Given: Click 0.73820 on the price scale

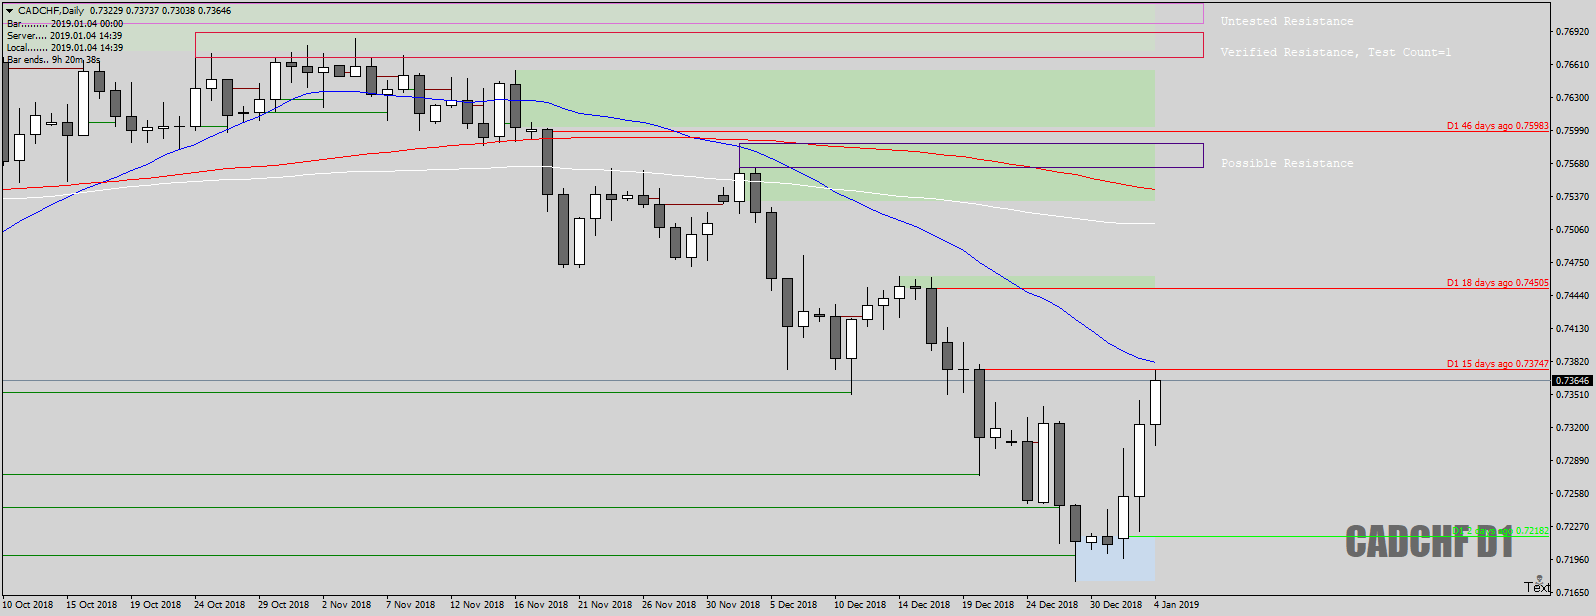Looking at the screenshot, I should (1572, 362).
